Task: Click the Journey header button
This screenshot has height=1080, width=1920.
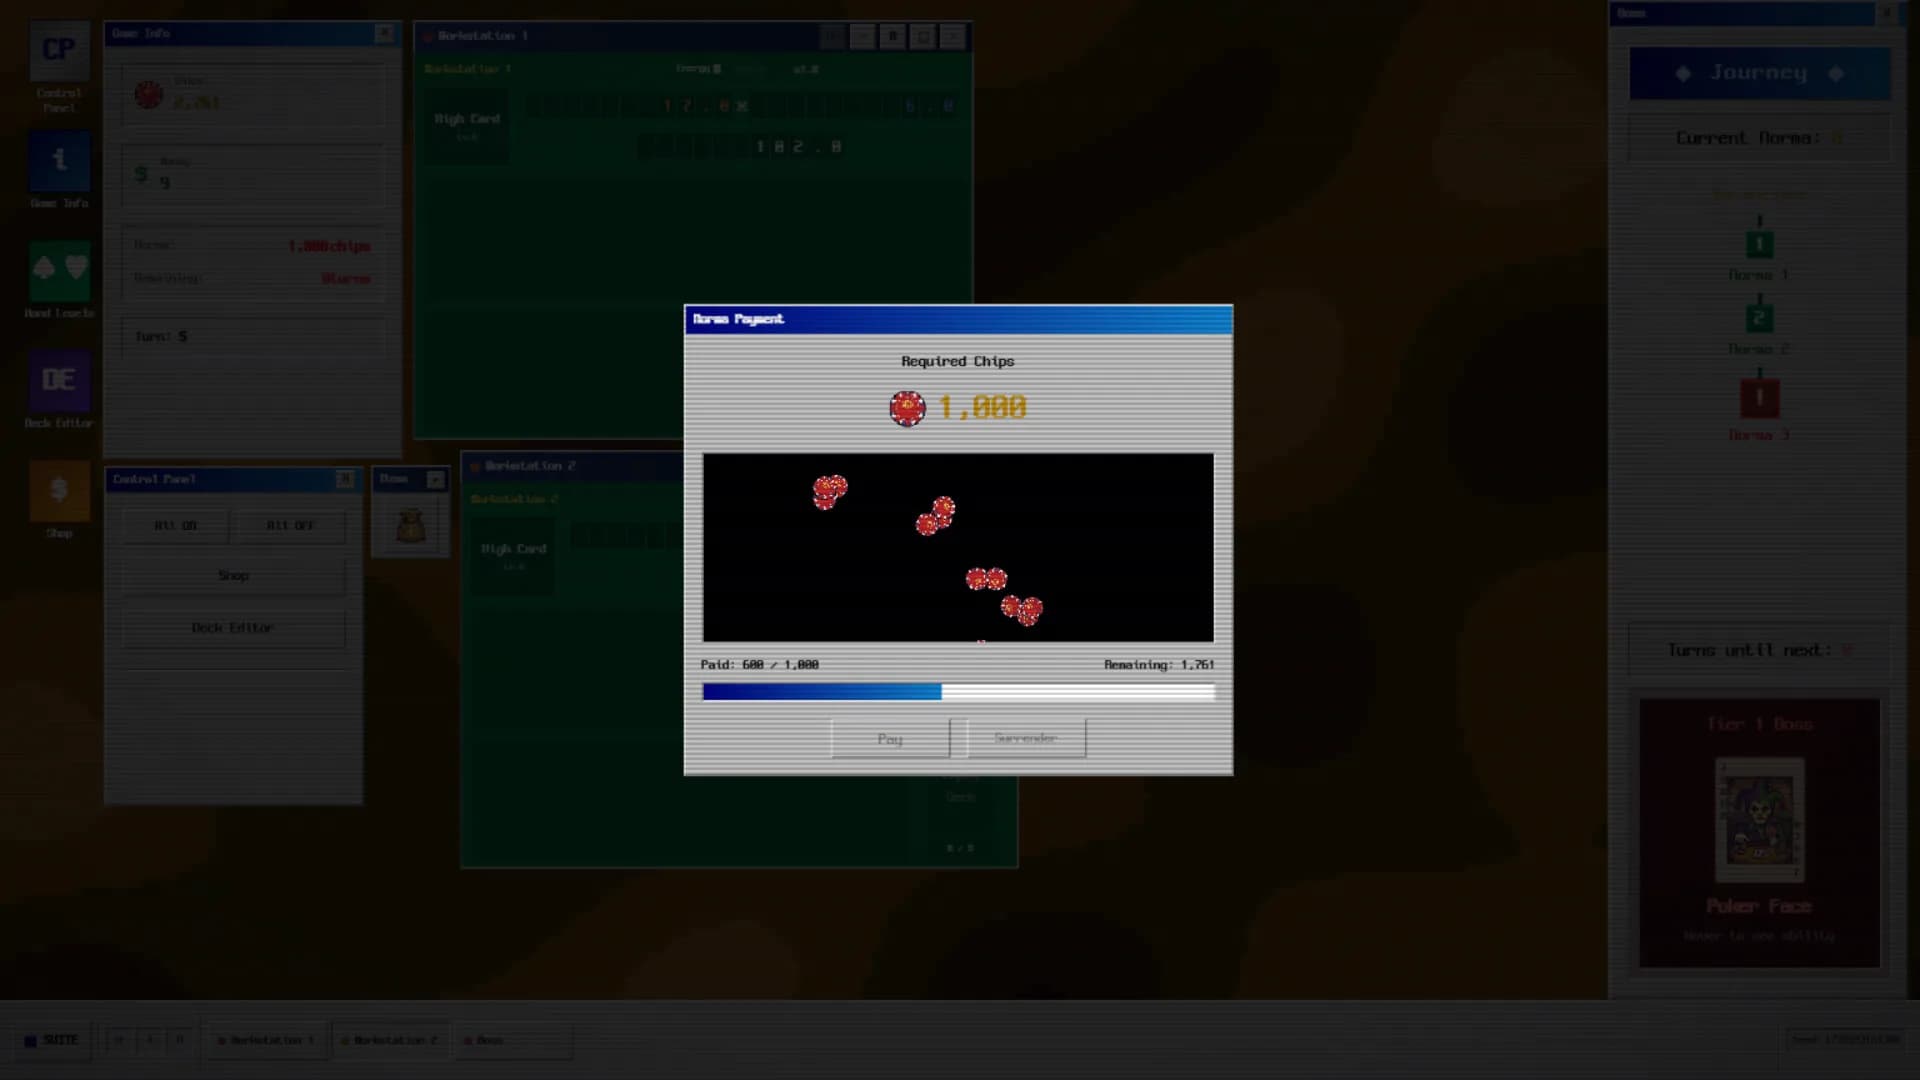Action: tap(1760, 73)
